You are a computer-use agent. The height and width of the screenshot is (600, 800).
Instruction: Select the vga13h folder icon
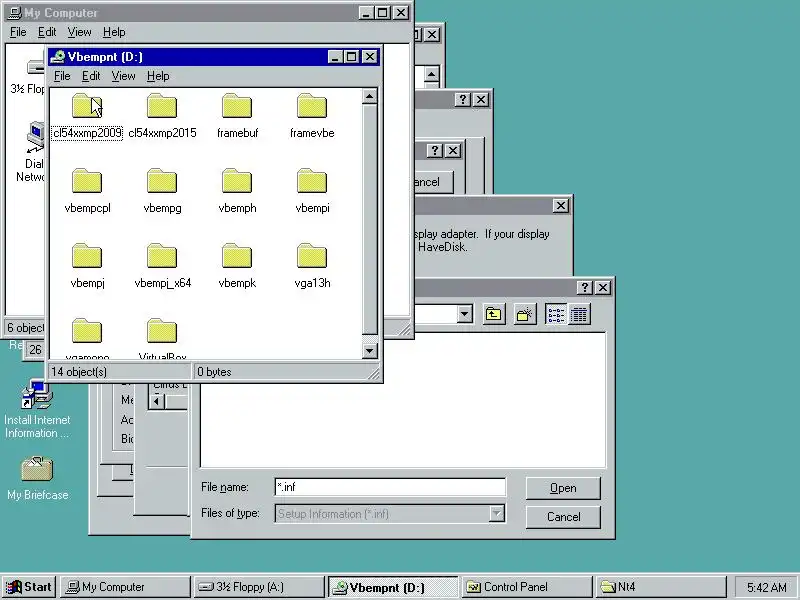pyautogui.click(x=312, y=256)
